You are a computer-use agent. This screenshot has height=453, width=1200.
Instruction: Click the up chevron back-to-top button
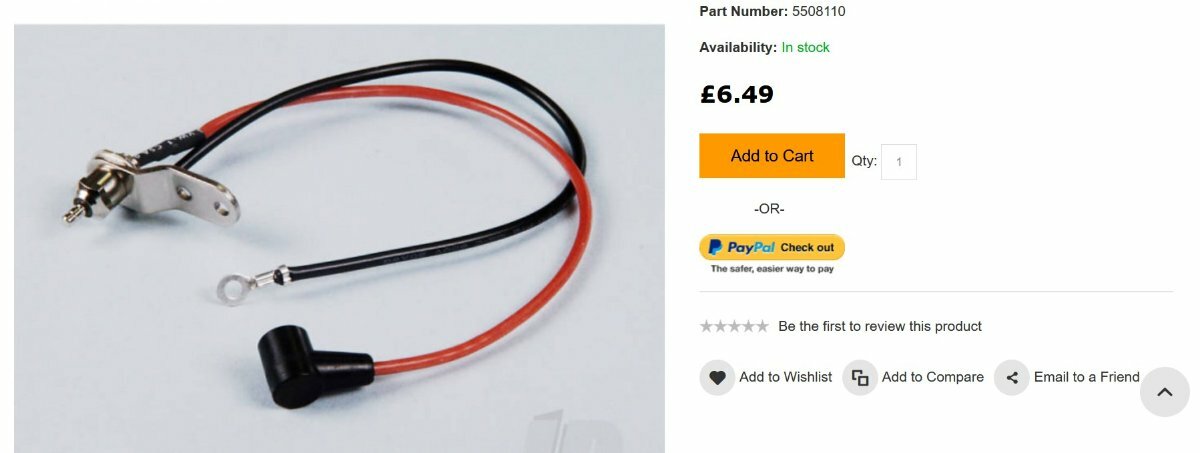coord(1165,392)
